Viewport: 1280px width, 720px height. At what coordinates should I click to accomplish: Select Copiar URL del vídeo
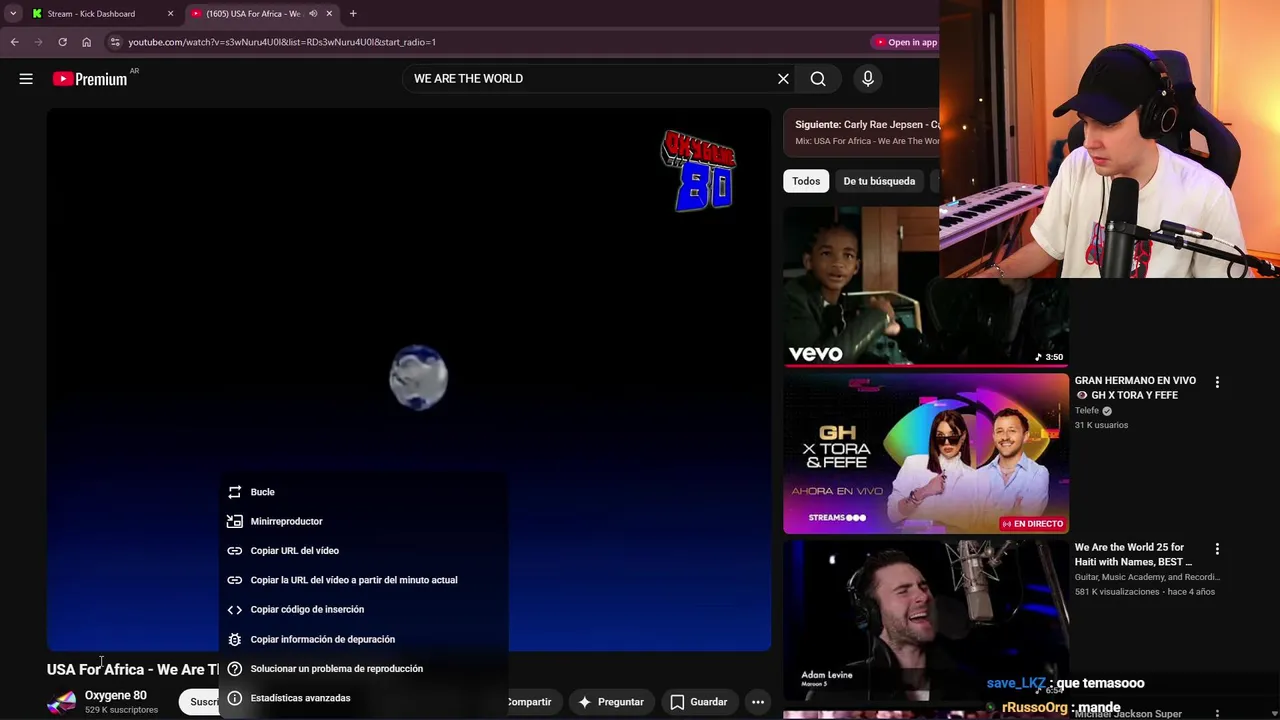(364, 551)
